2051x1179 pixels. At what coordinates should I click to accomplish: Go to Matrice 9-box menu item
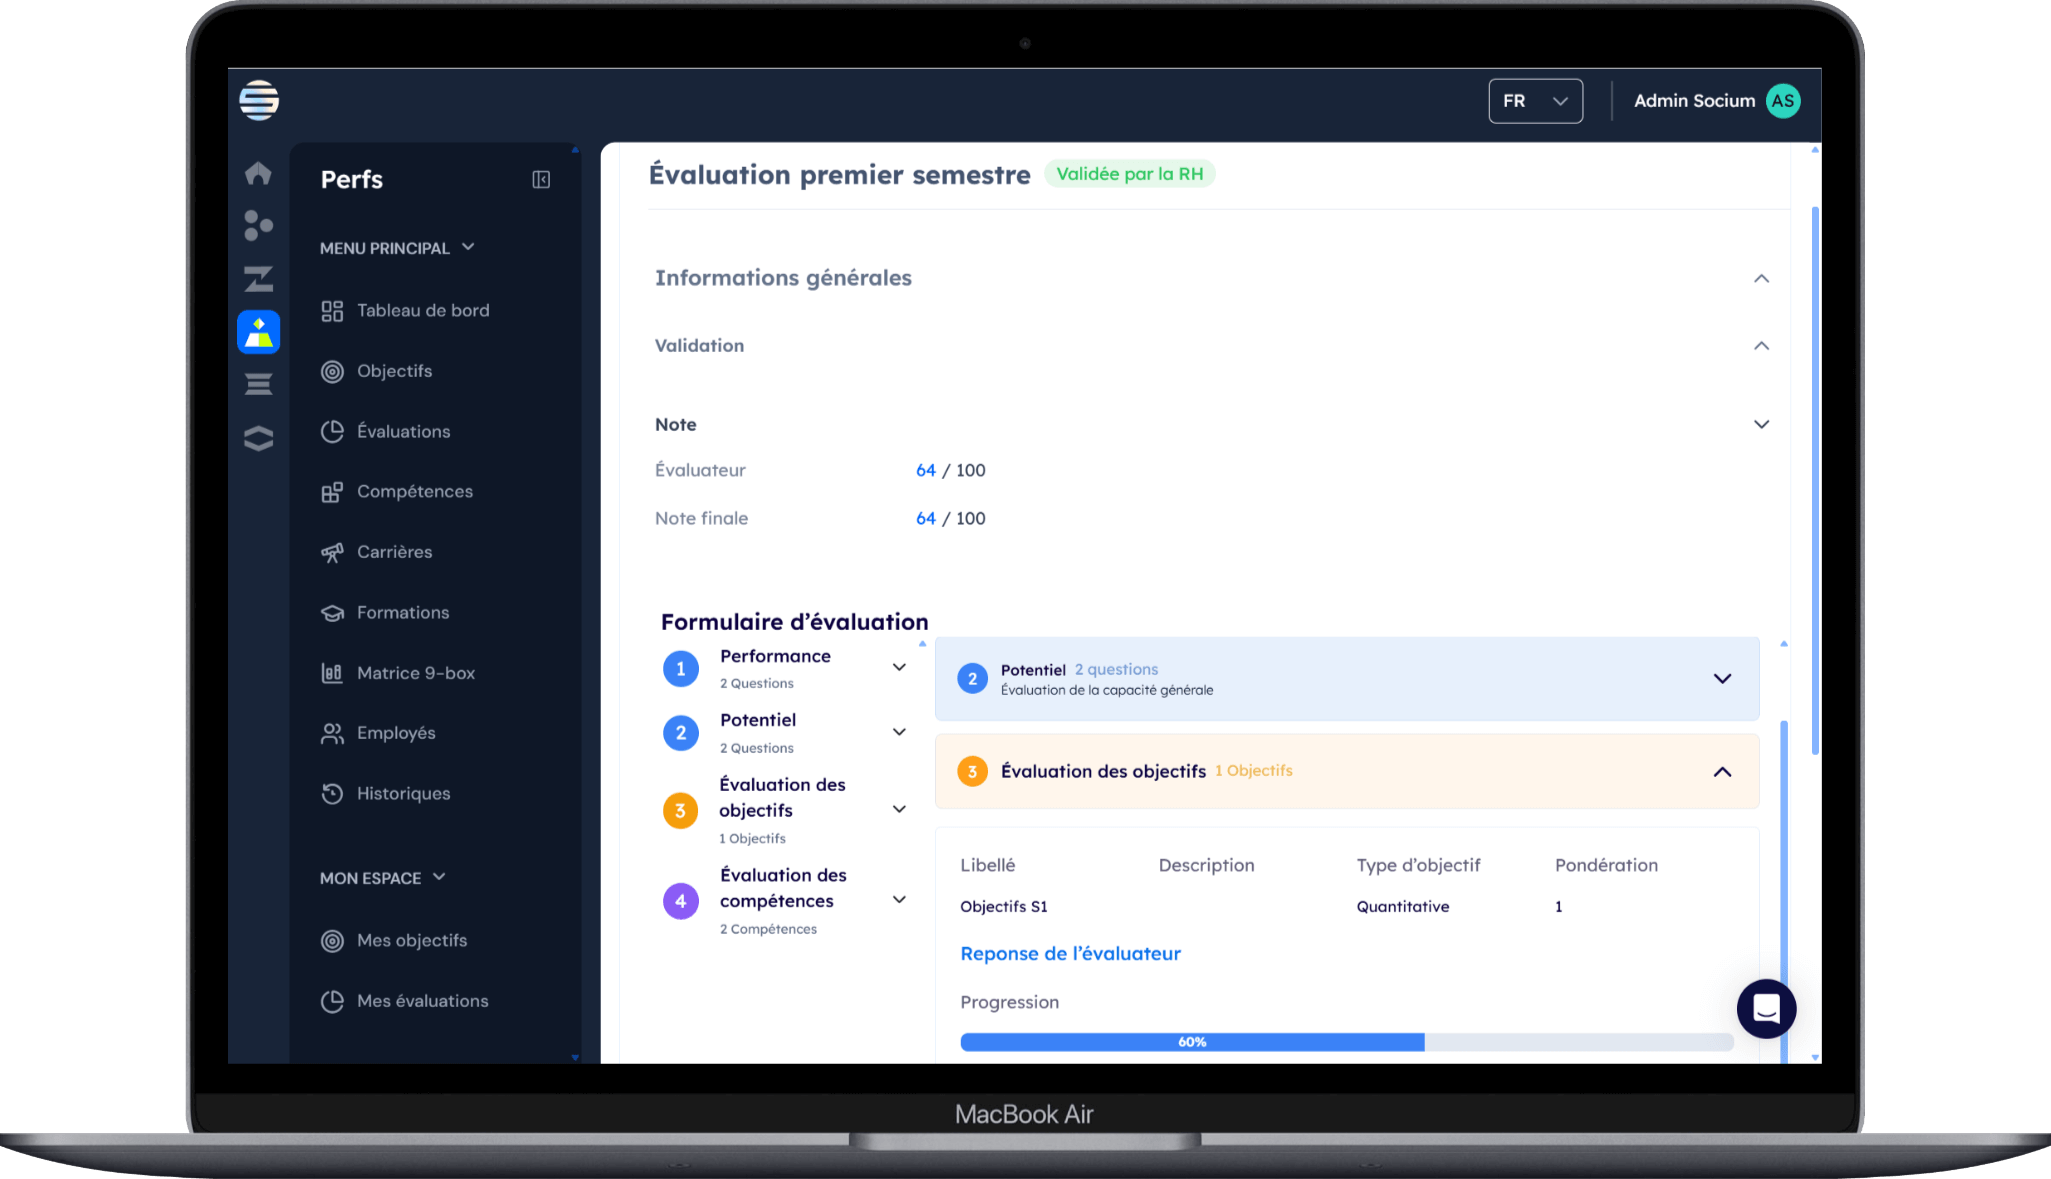pyautogui.click(x=415, y=673)
